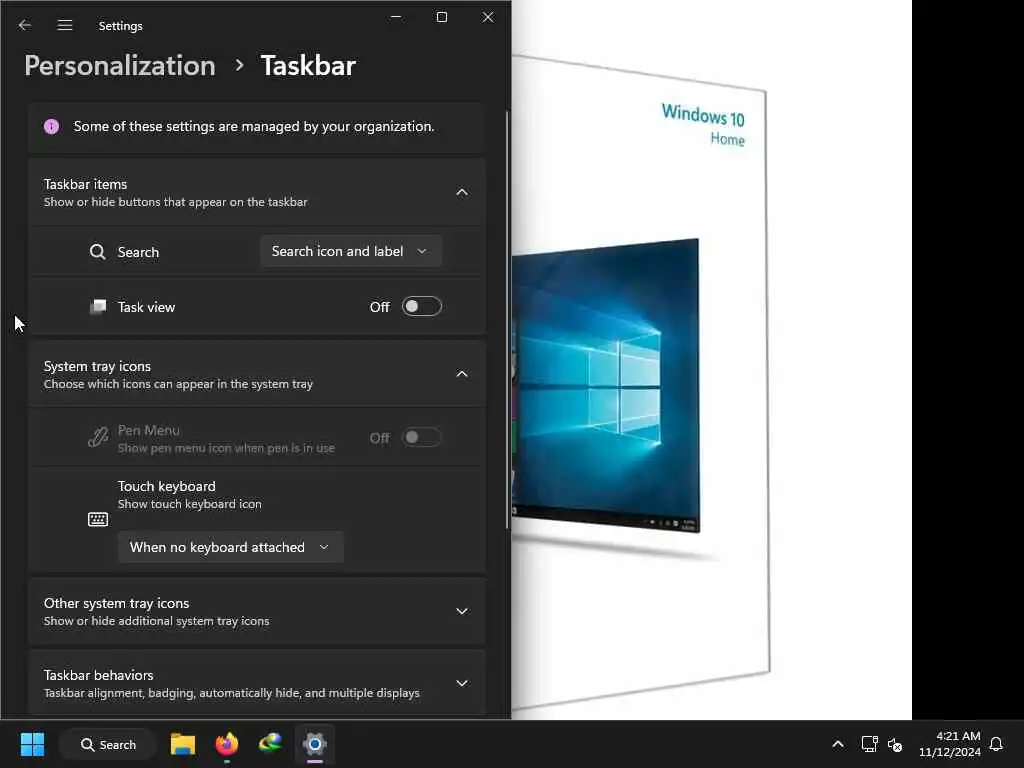The image size is (1024, 768).
Task: Click Show touch keyboard icon text
Action: (189, 504)
